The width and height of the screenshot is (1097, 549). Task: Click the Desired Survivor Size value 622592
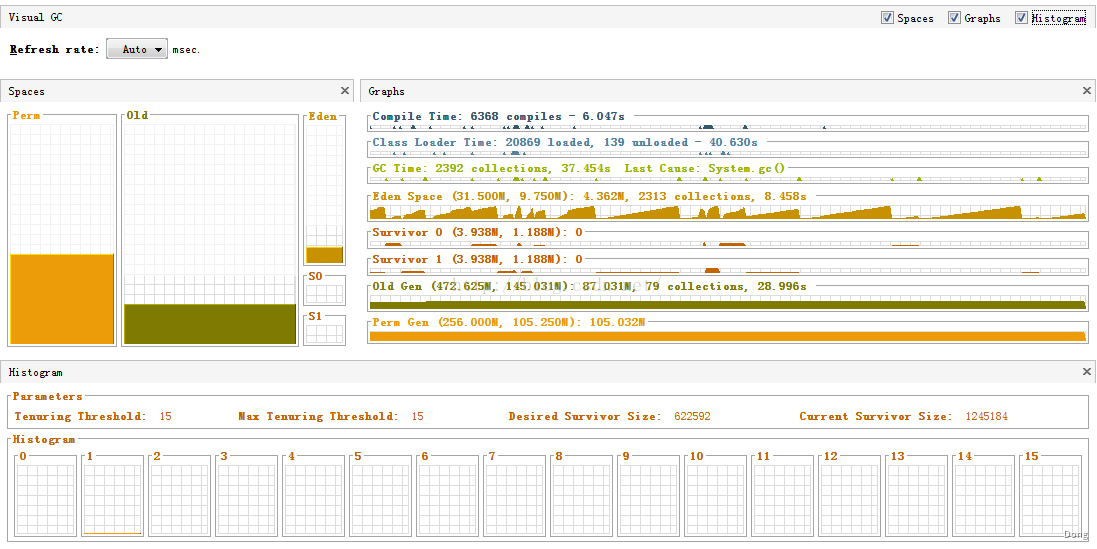click(x=693, y=416)
